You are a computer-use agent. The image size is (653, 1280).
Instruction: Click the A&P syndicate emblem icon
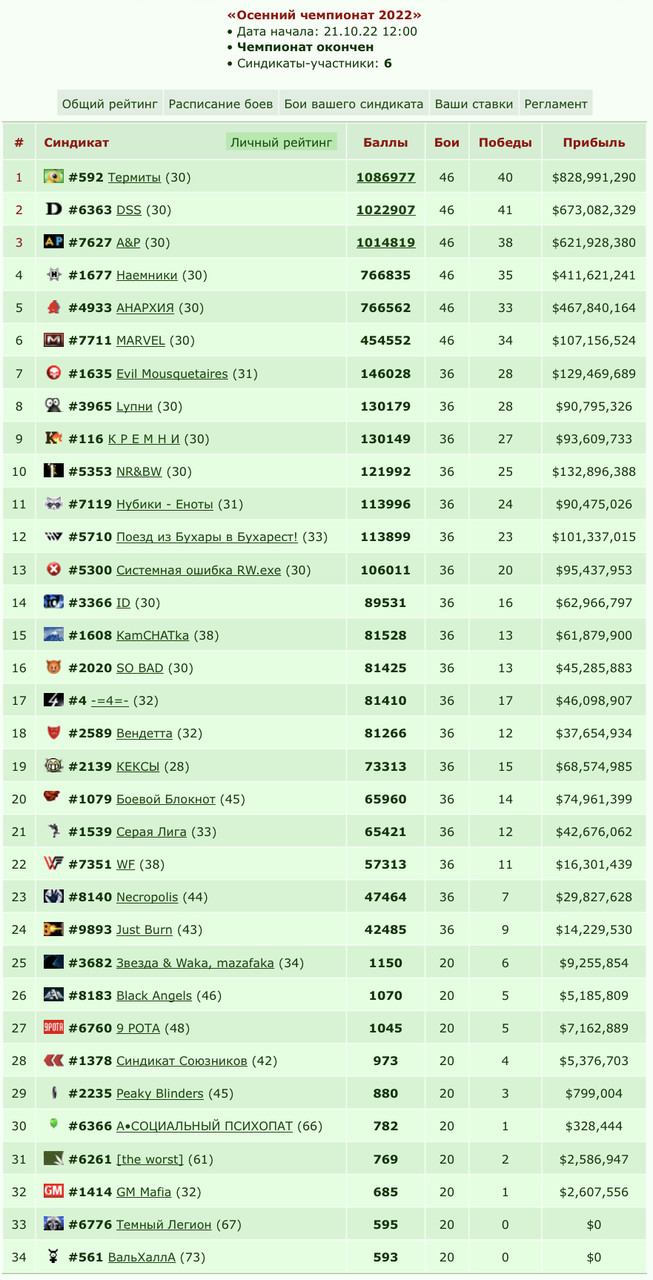click(x=54, y=242)
